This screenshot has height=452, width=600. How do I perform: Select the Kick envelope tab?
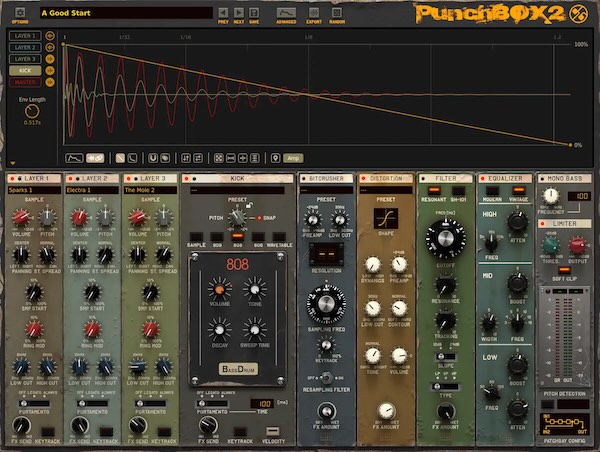click(x=25, y=70)
